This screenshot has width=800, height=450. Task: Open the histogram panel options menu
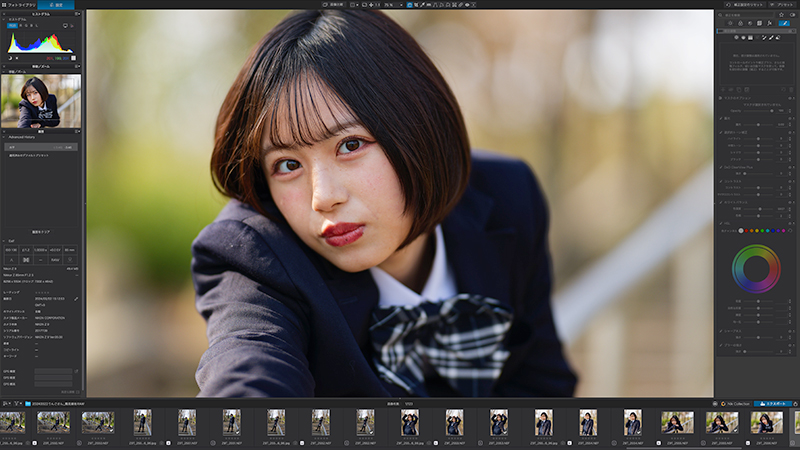coord(77,14)
